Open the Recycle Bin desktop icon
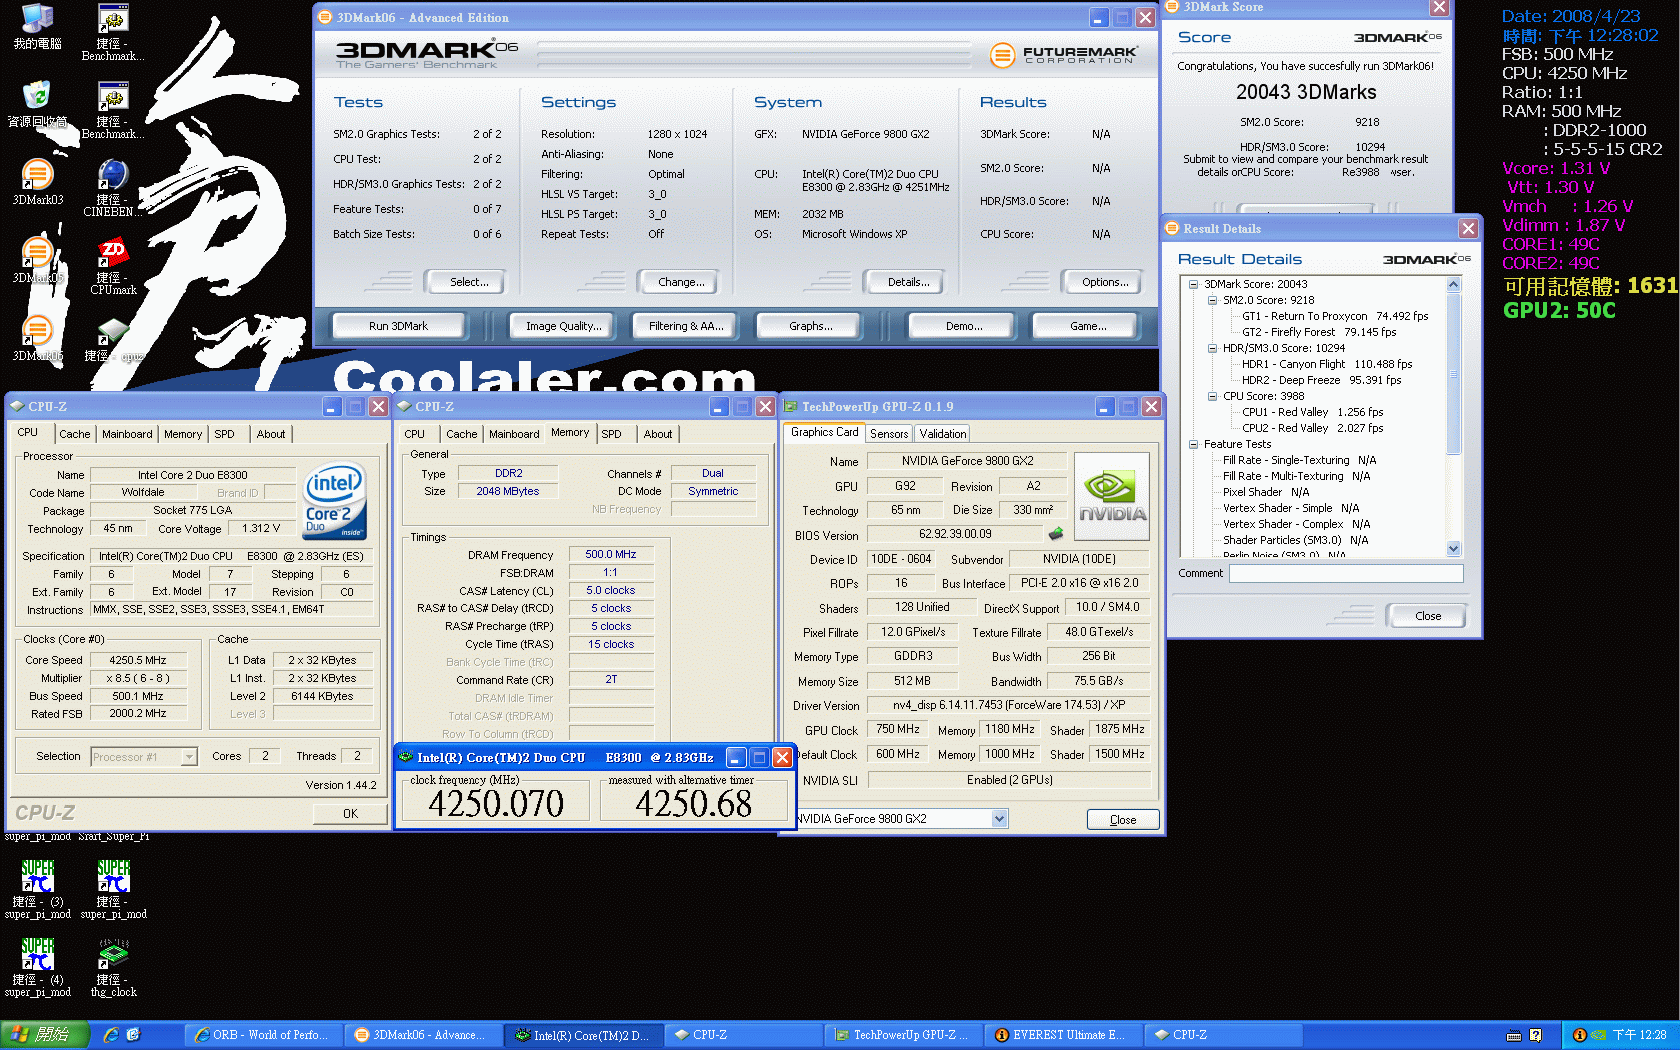 pos(37,104)
